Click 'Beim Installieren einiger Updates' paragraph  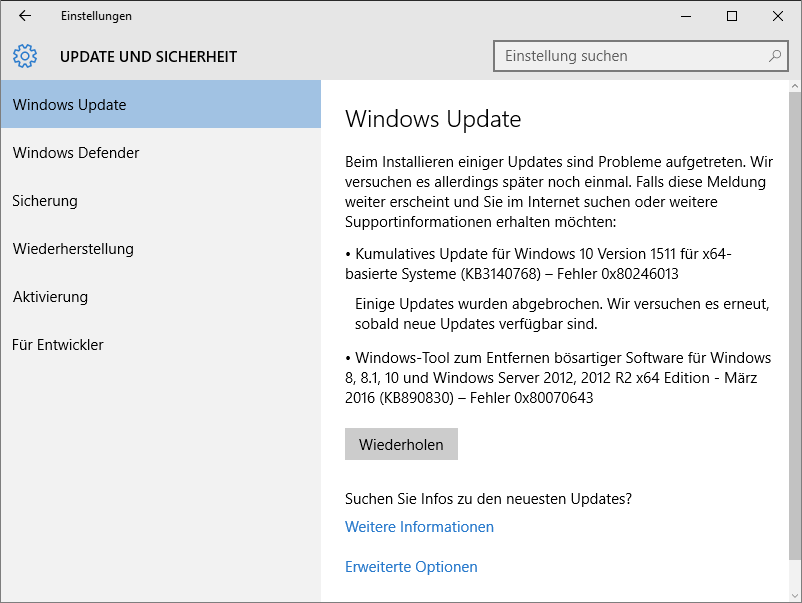tap(559, 192)
